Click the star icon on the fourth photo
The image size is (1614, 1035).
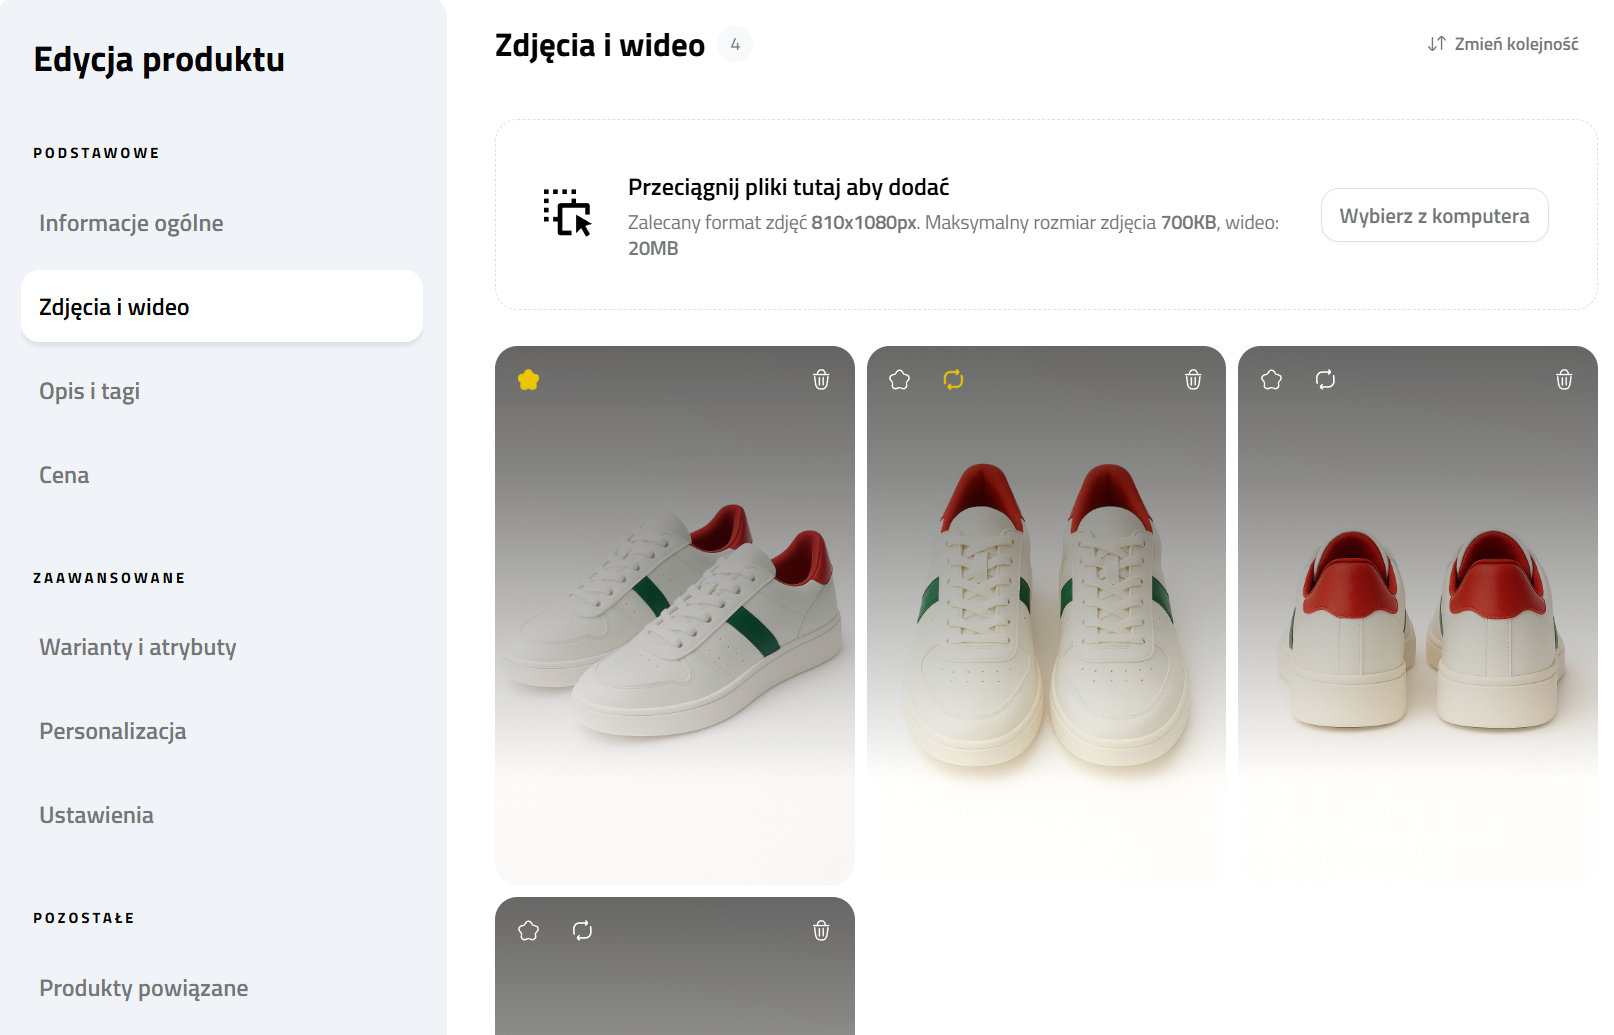[x=529, y=931]
